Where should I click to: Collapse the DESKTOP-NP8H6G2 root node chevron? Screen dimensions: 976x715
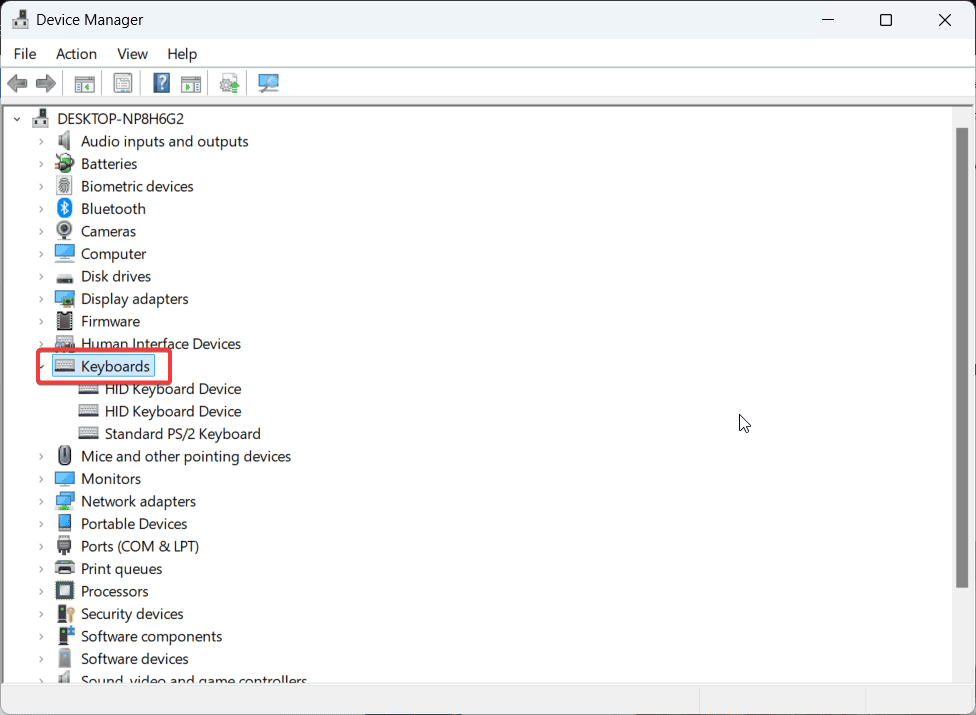pyautogui.click(x=17, y=119)
